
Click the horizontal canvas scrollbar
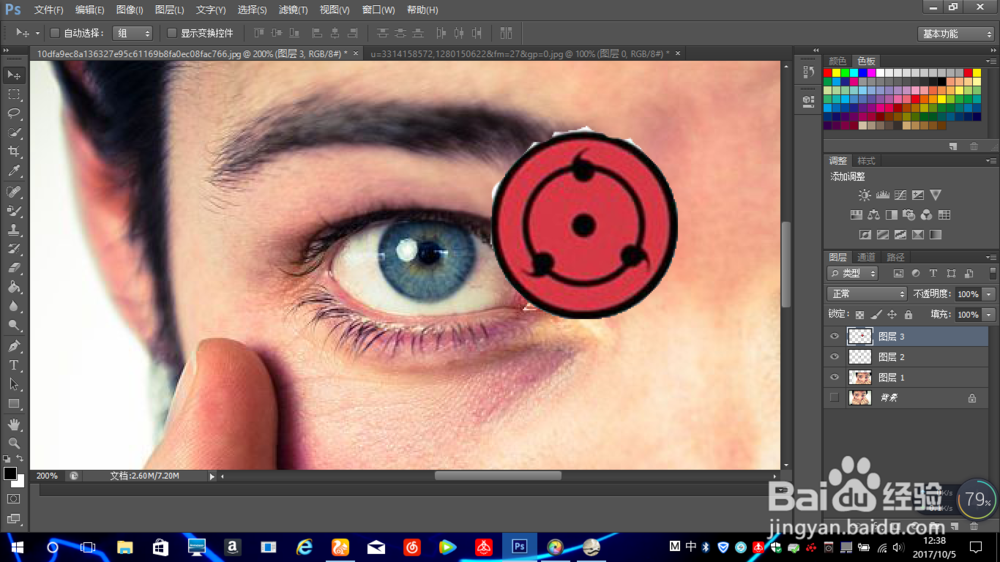pos(498,476)
